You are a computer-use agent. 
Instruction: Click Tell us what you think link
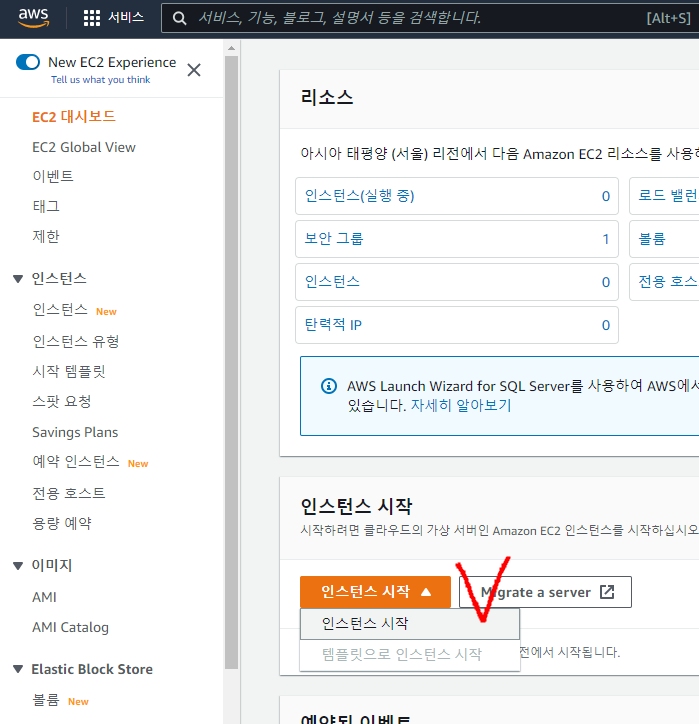[100, 79]
